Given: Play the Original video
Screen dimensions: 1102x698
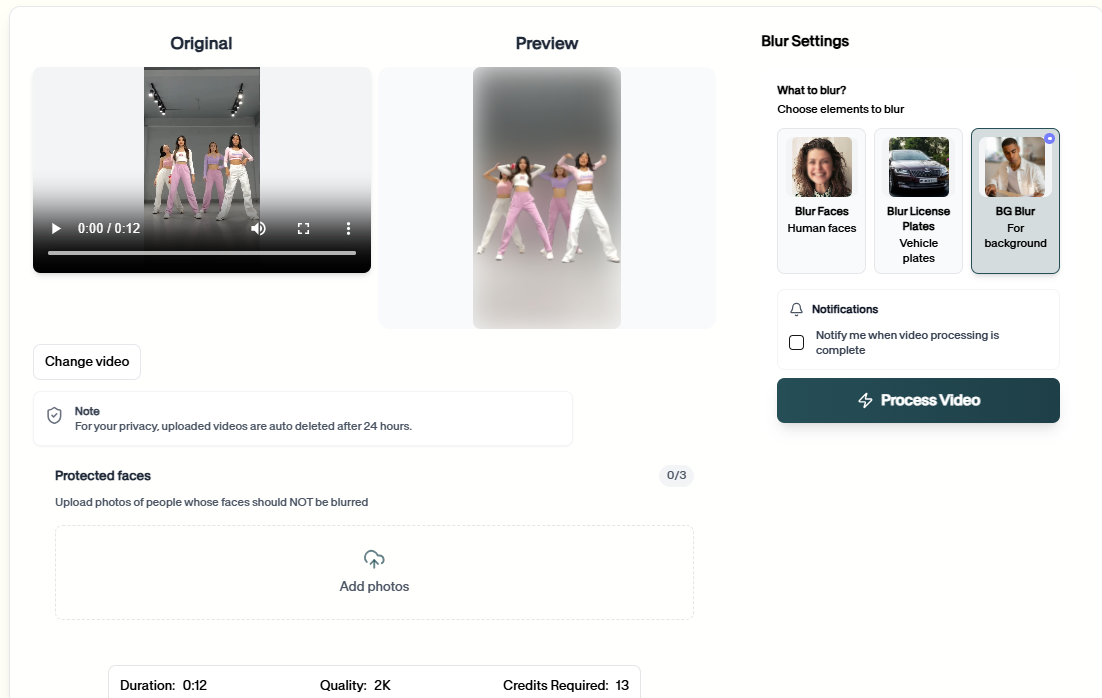Looking at the screenshot, I should click(x=55, y=228).
